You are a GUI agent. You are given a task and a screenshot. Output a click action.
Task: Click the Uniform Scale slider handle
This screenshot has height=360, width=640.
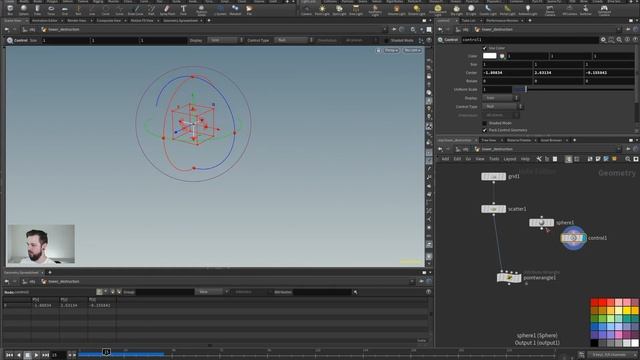point(526,89)
